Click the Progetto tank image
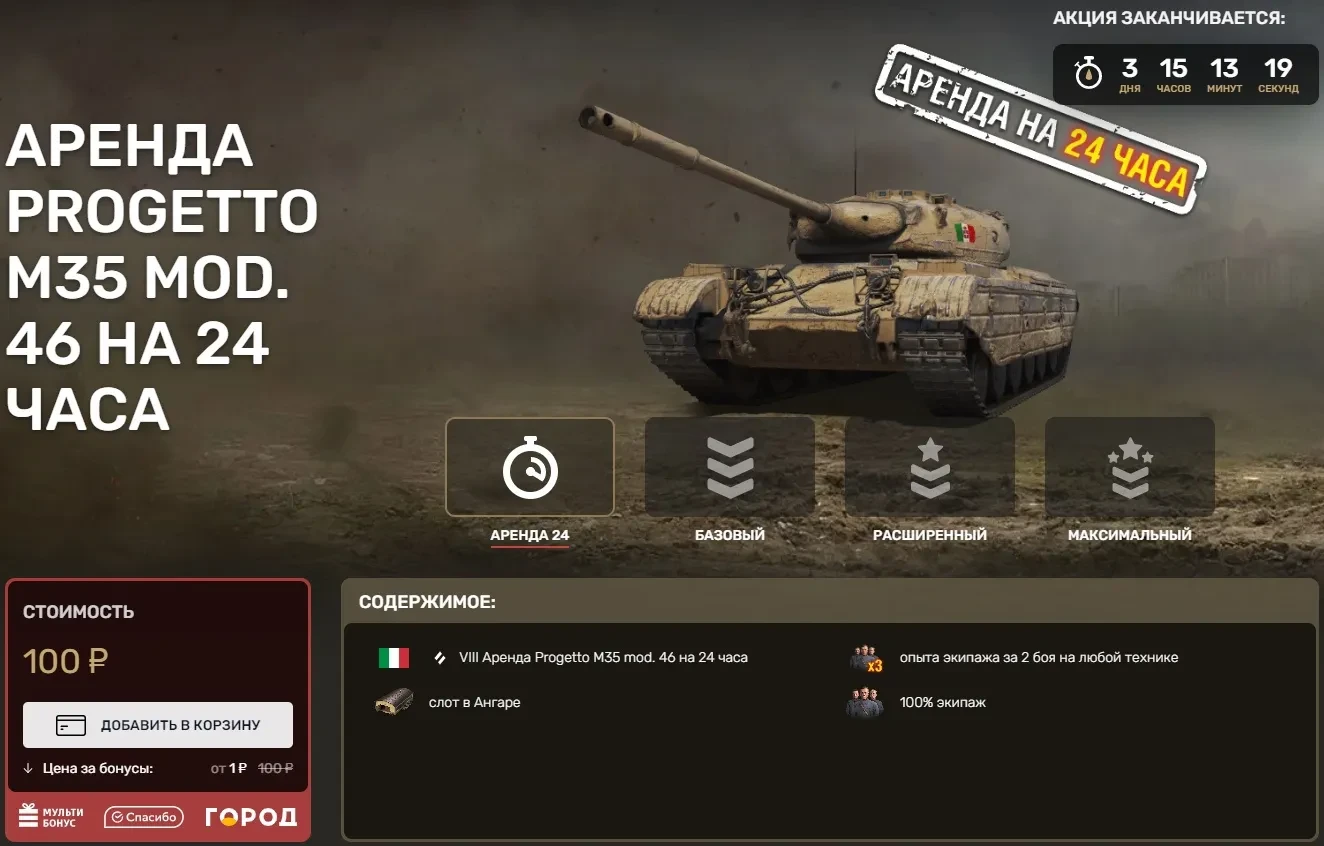 pyautogui.click(x=830, y=260)
